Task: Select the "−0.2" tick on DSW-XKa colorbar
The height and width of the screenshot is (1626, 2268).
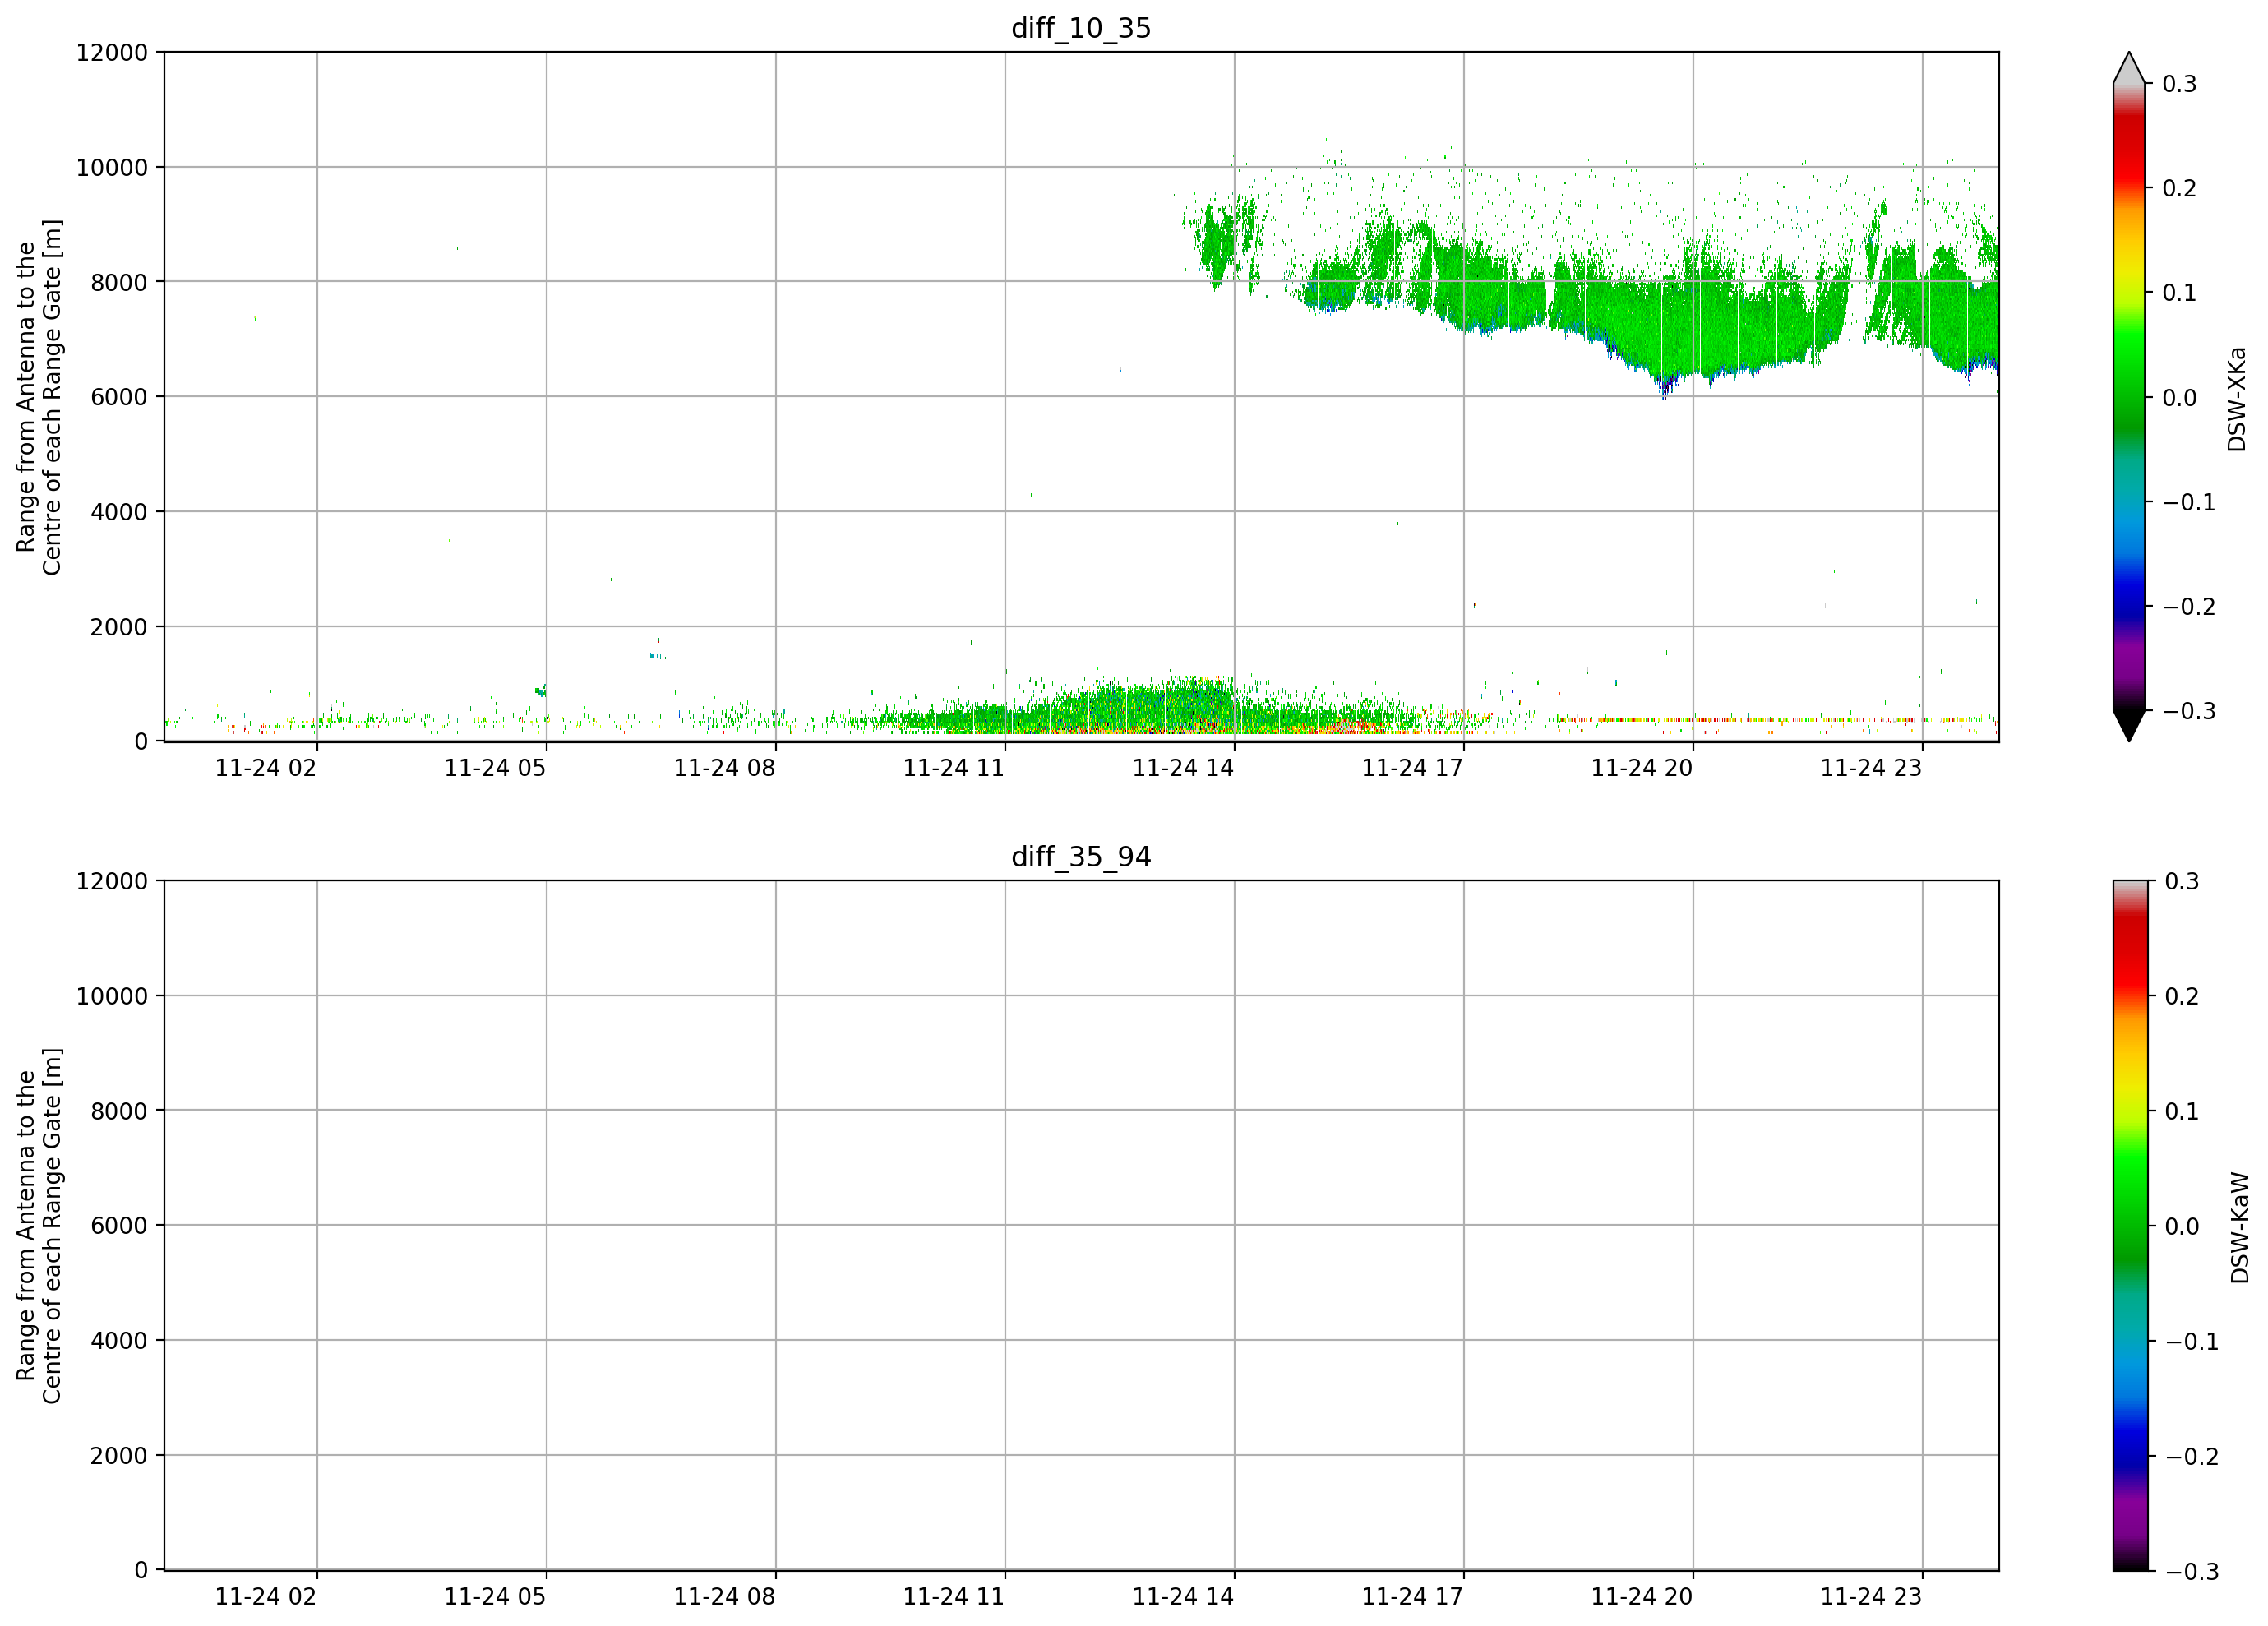Action: (2189, 607)
